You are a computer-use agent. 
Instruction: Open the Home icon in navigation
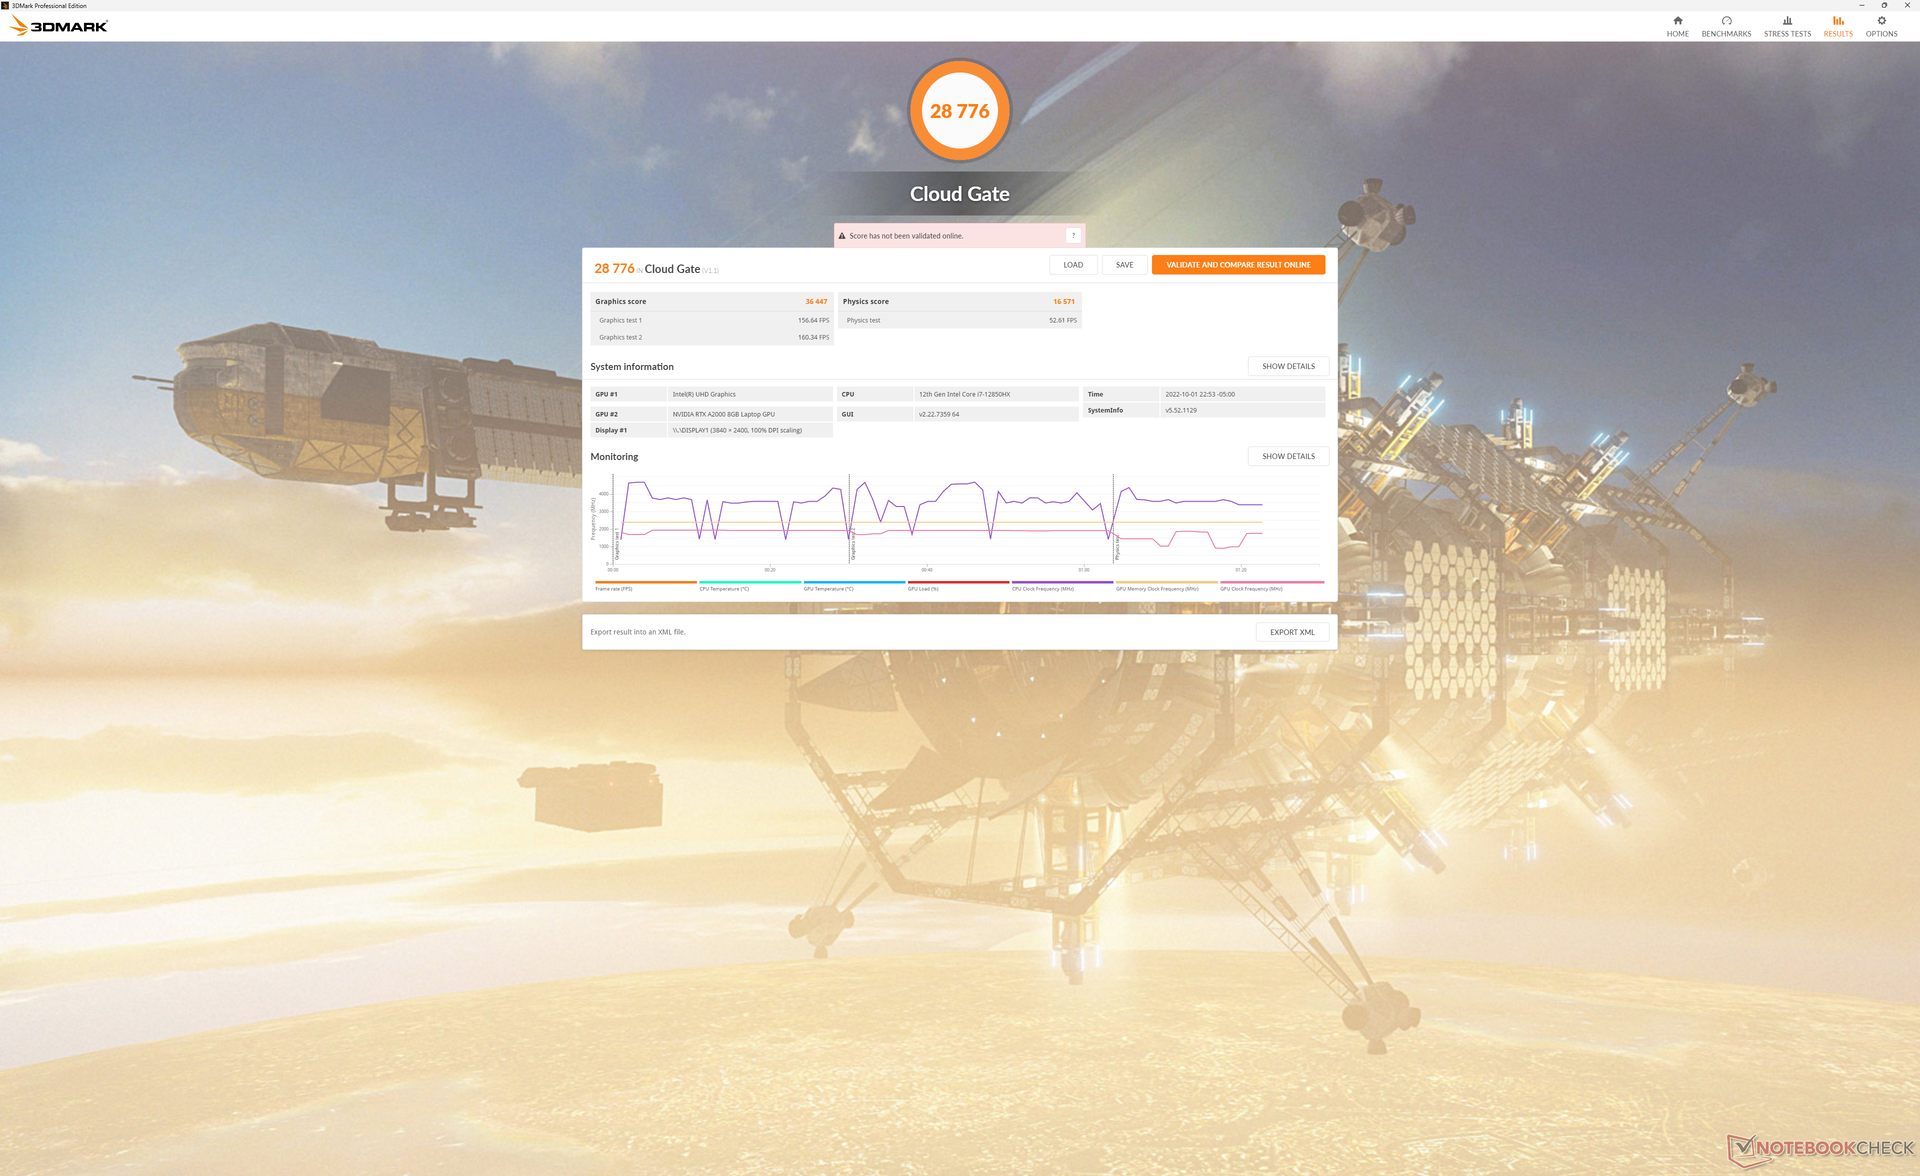tap(1677, 21)
